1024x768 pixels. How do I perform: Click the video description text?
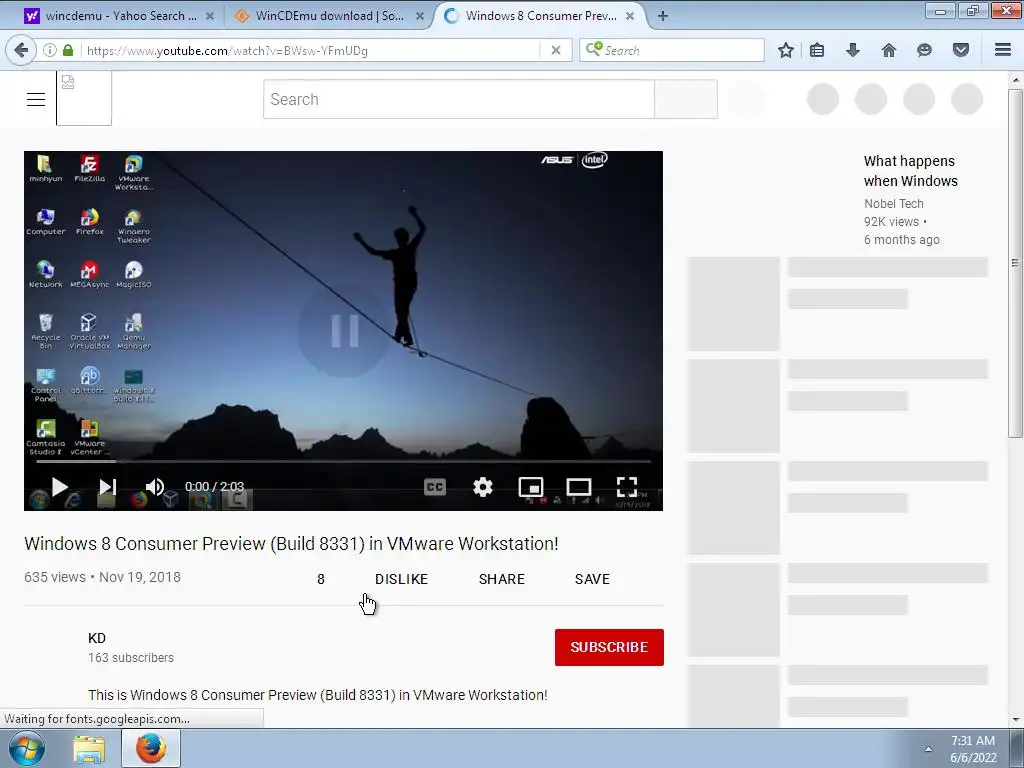tap(317, 695)
